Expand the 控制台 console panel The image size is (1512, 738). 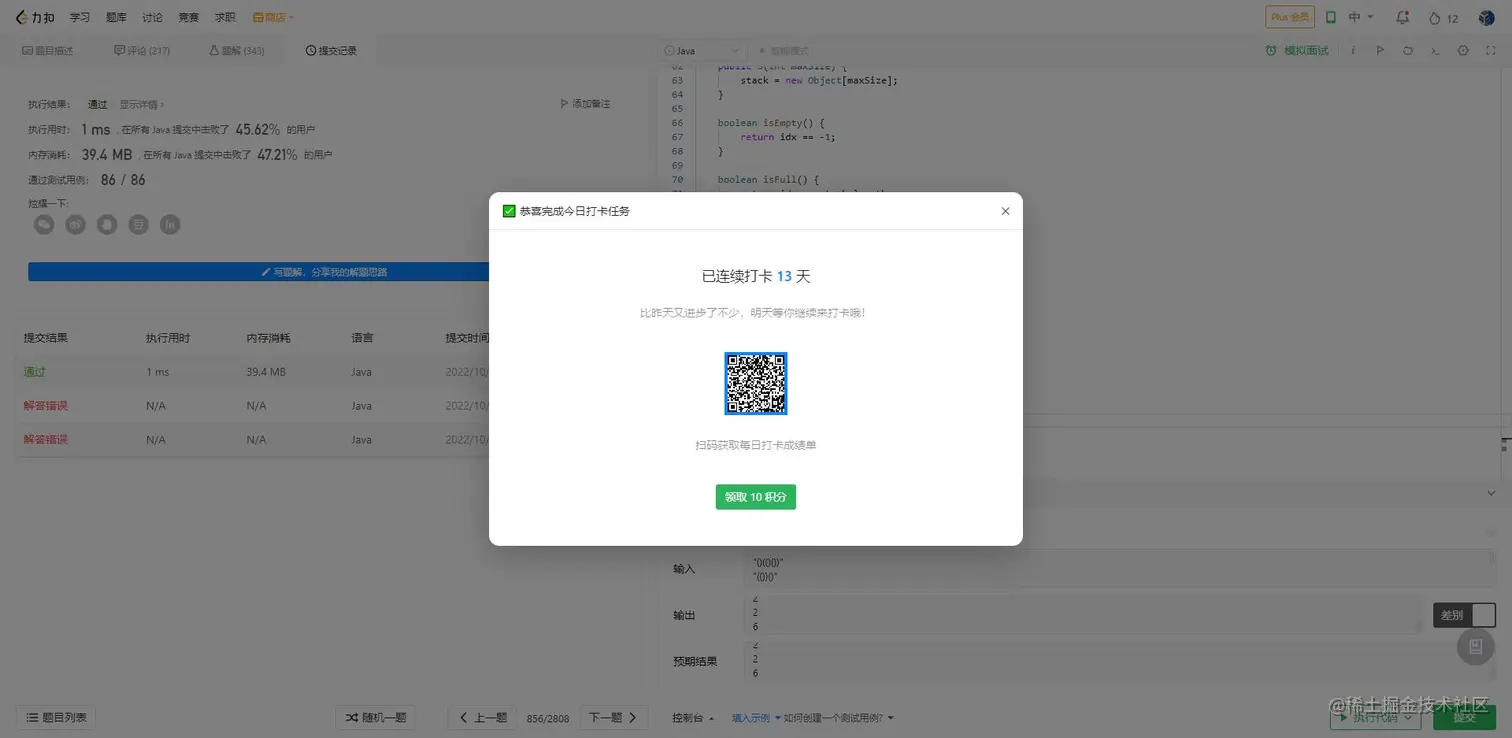693,718
